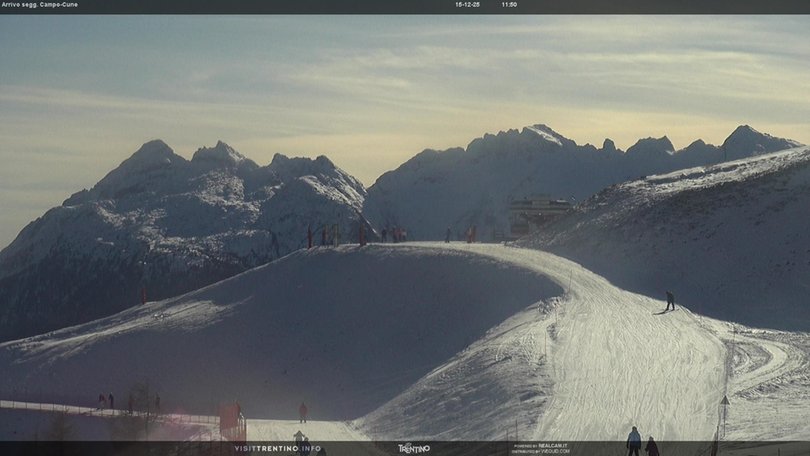Image resolution: width=810 pixels, height=456 pixels.
Task: Click the red-jacket person at slope bottom
Action: click(302, 411)
